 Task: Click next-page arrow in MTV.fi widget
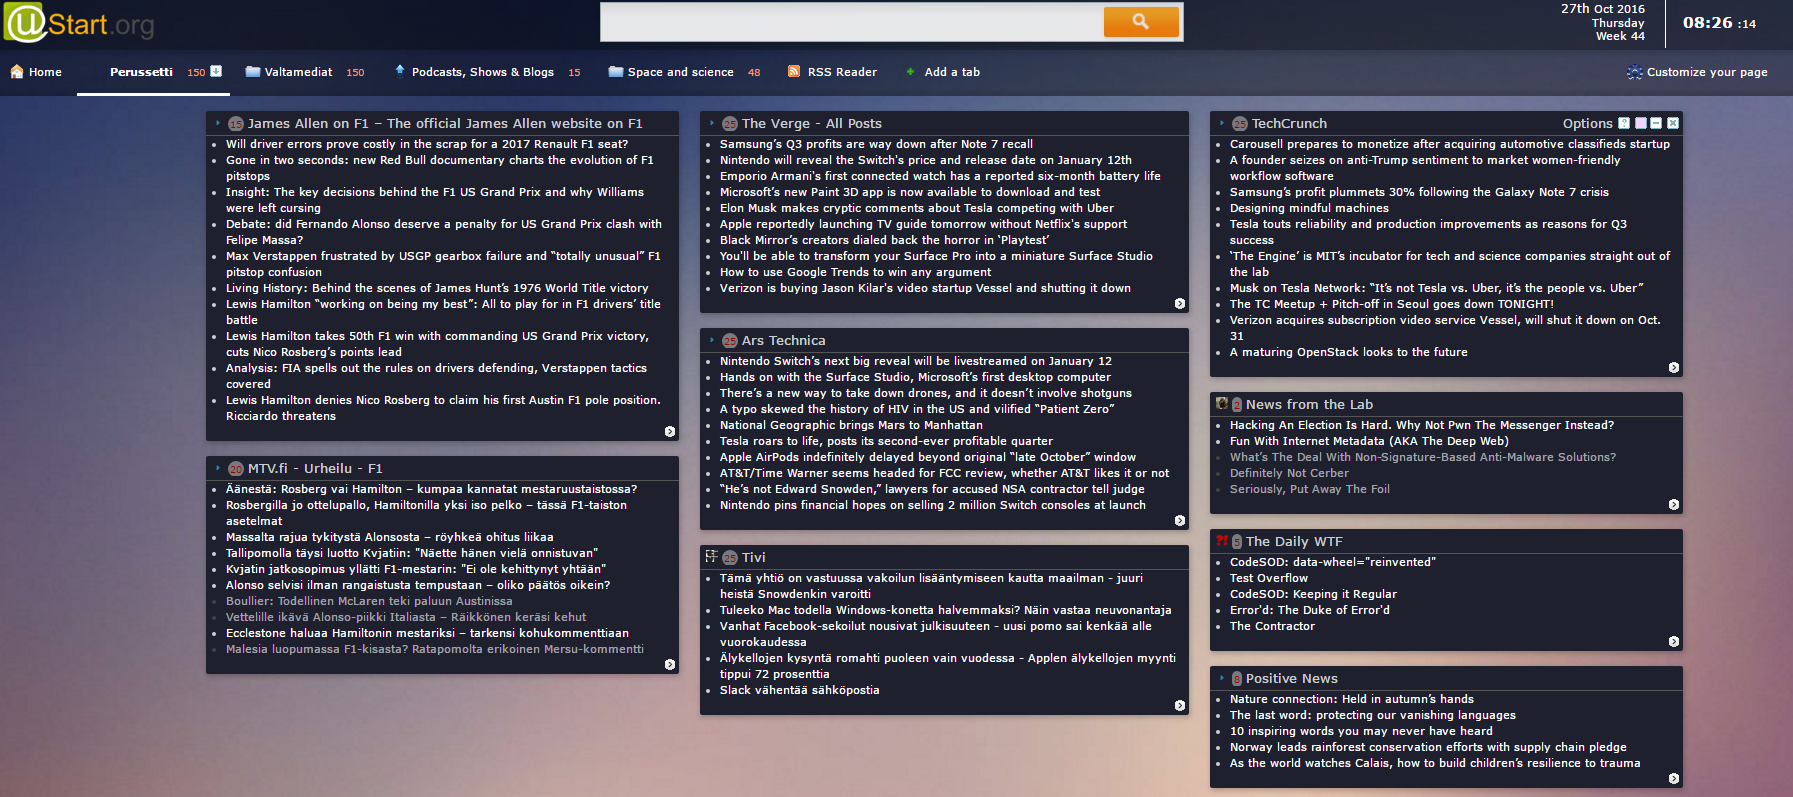670,665
